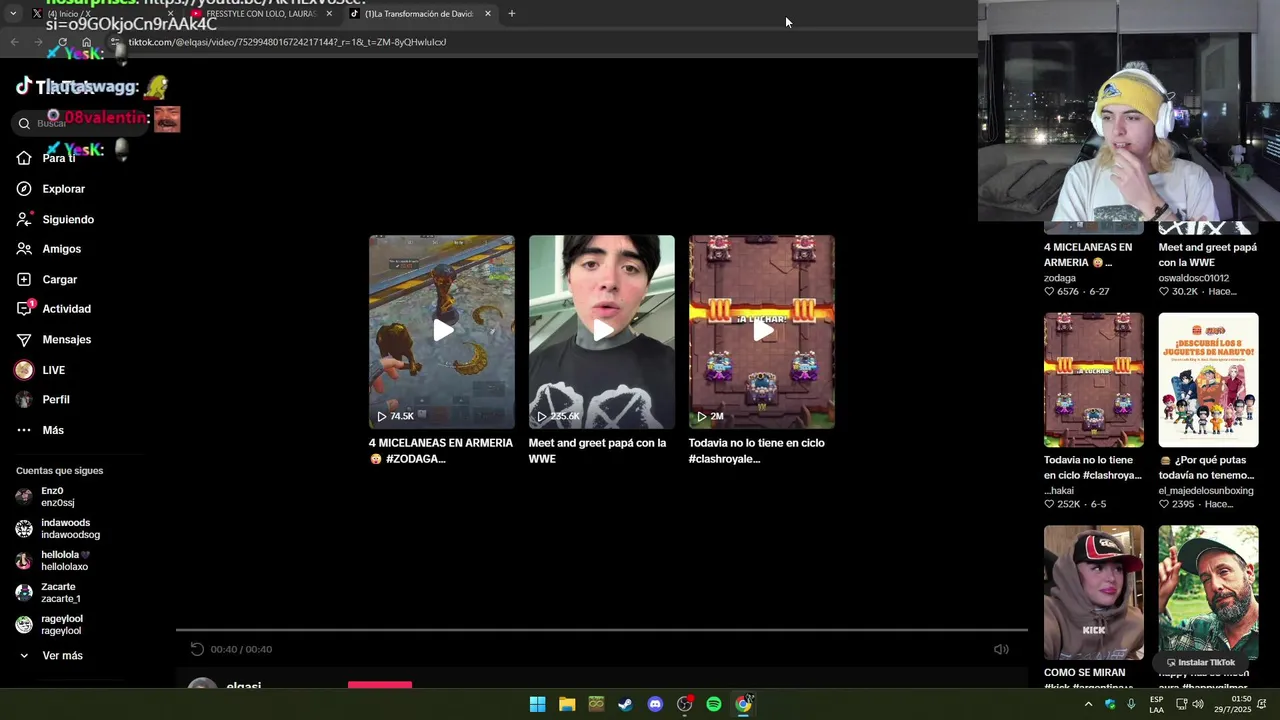
Task: Open sidebar Clash Royale video thumbnail by hakai
Action: [1094, 380]
